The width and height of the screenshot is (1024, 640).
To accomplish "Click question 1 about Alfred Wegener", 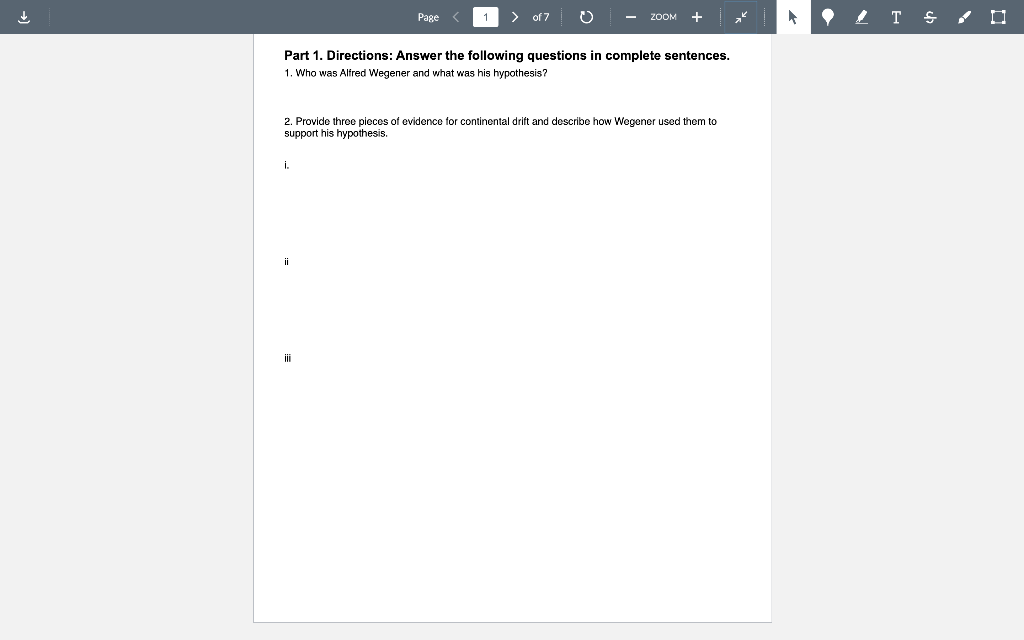I will 415,73.
